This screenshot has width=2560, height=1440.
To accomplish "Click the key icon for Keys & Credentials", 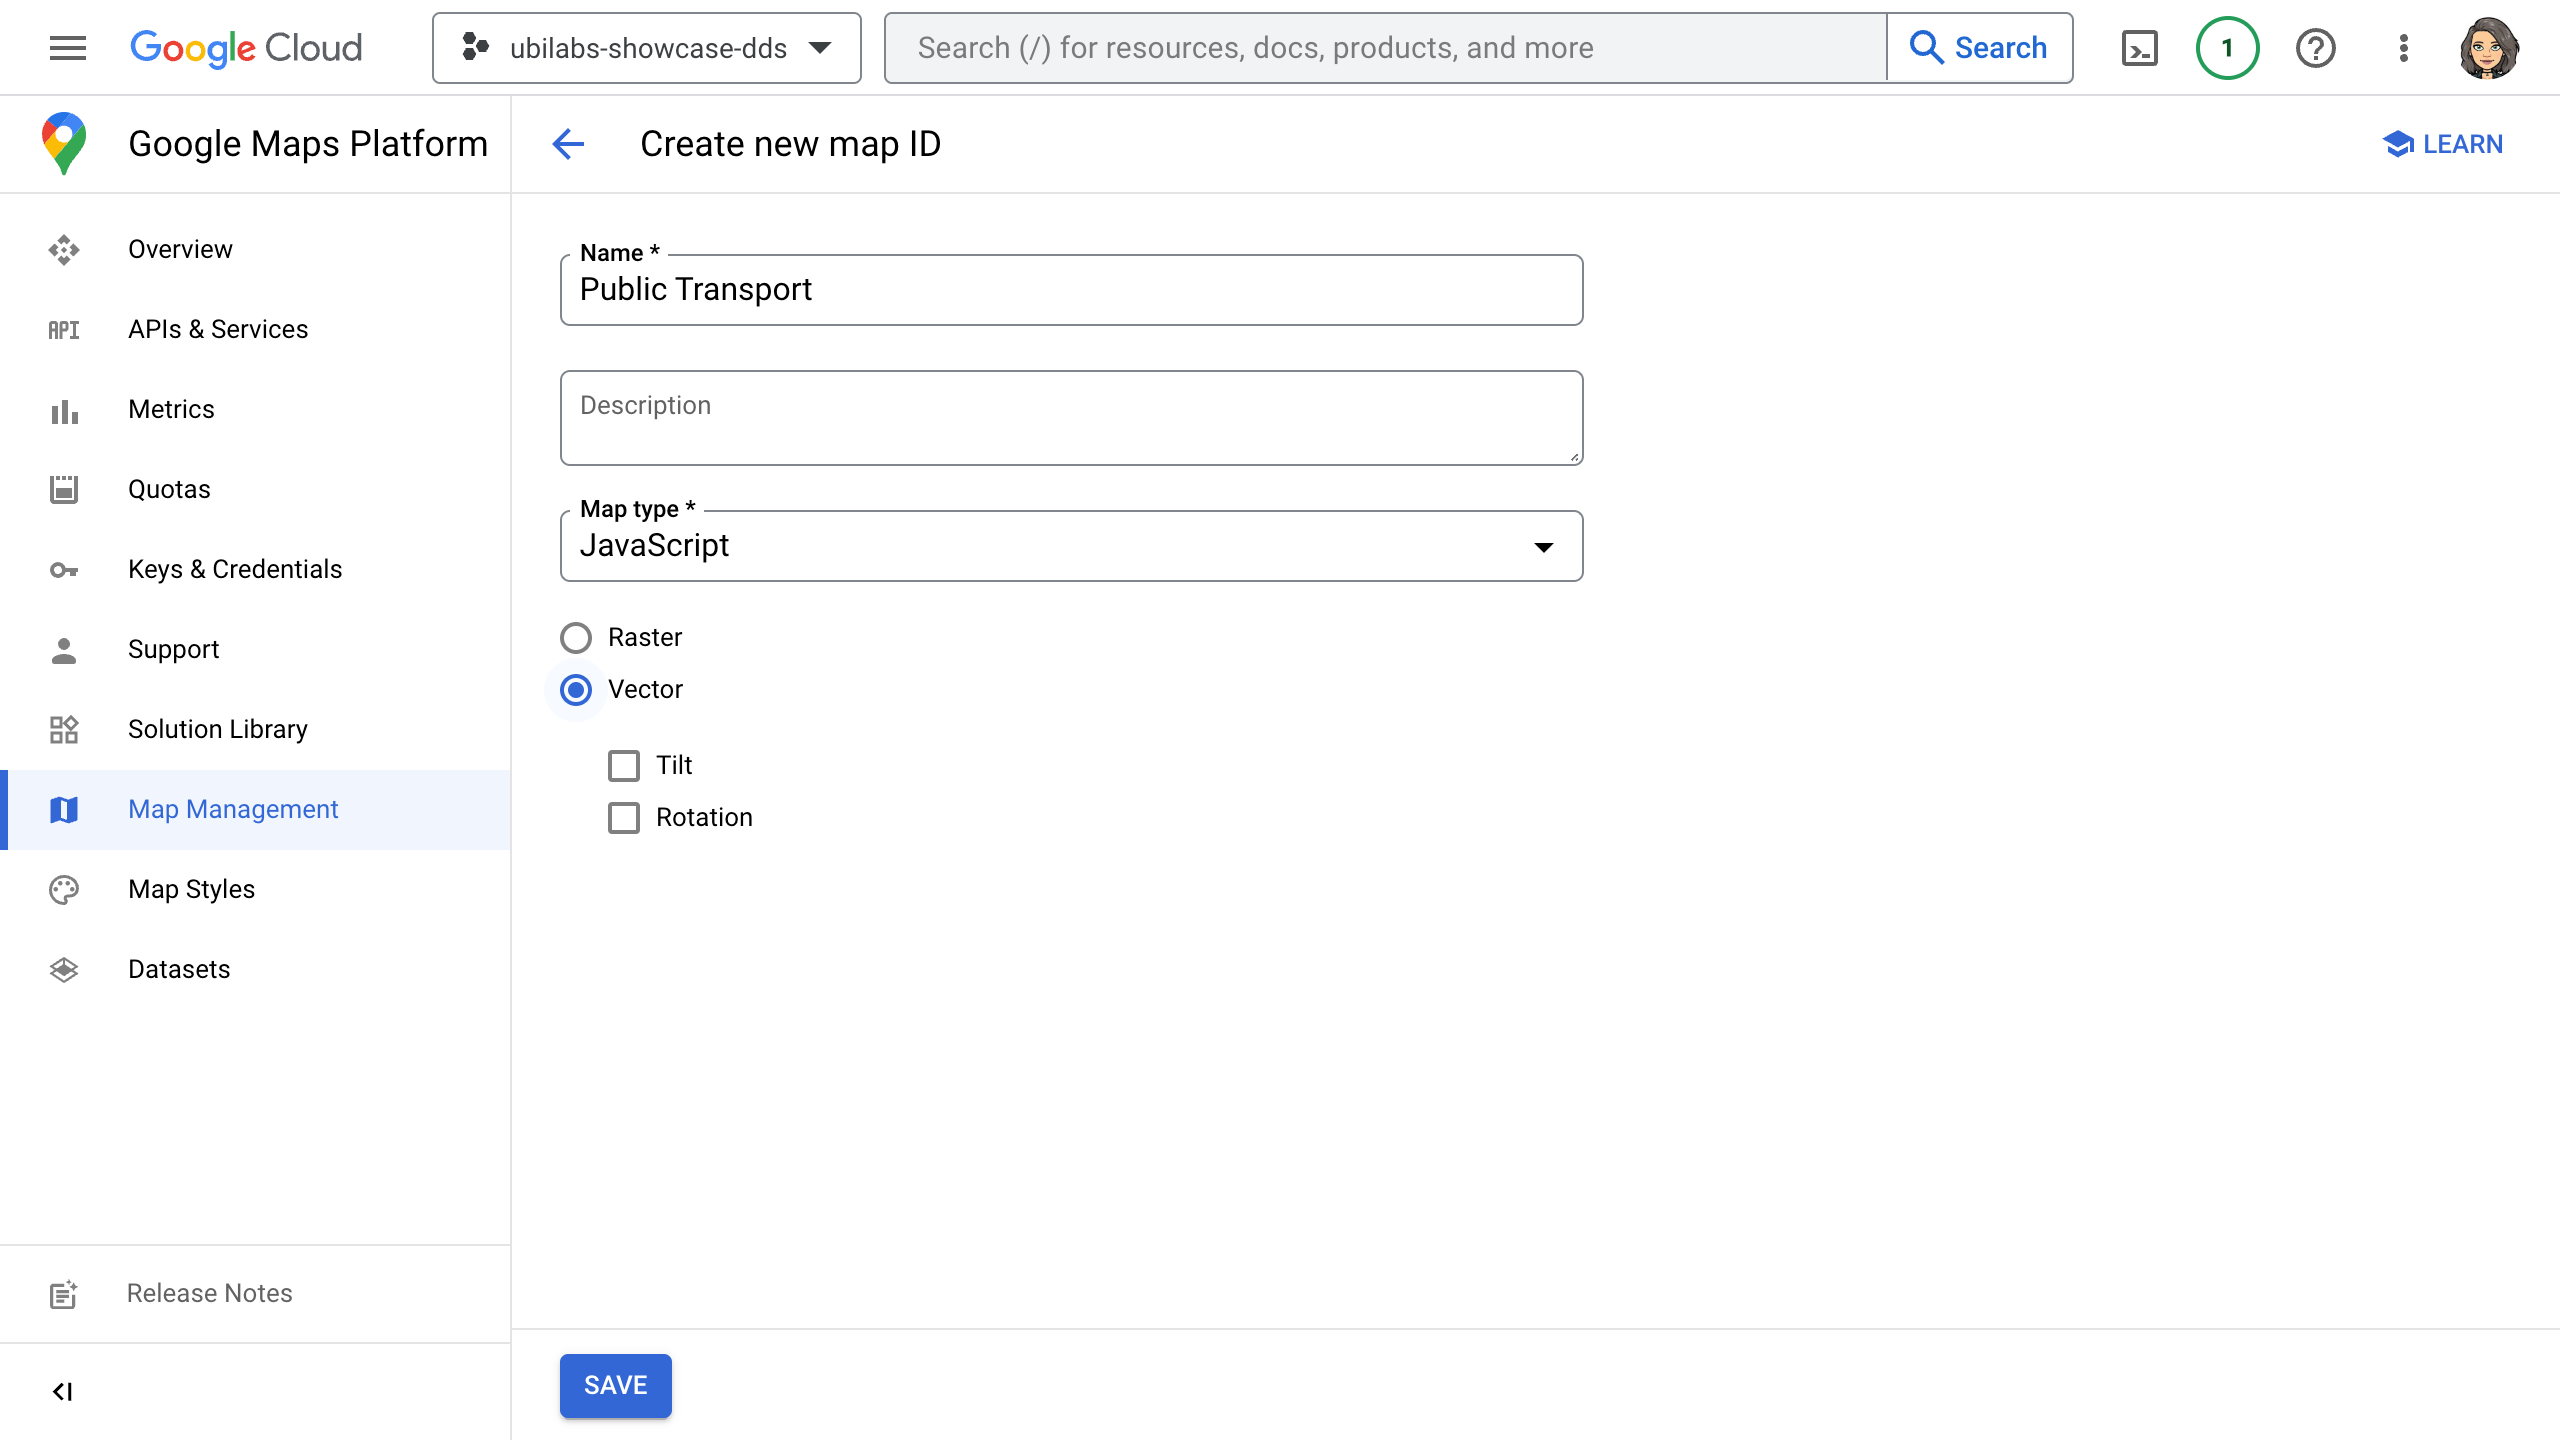I will click(x=64, y=570).
